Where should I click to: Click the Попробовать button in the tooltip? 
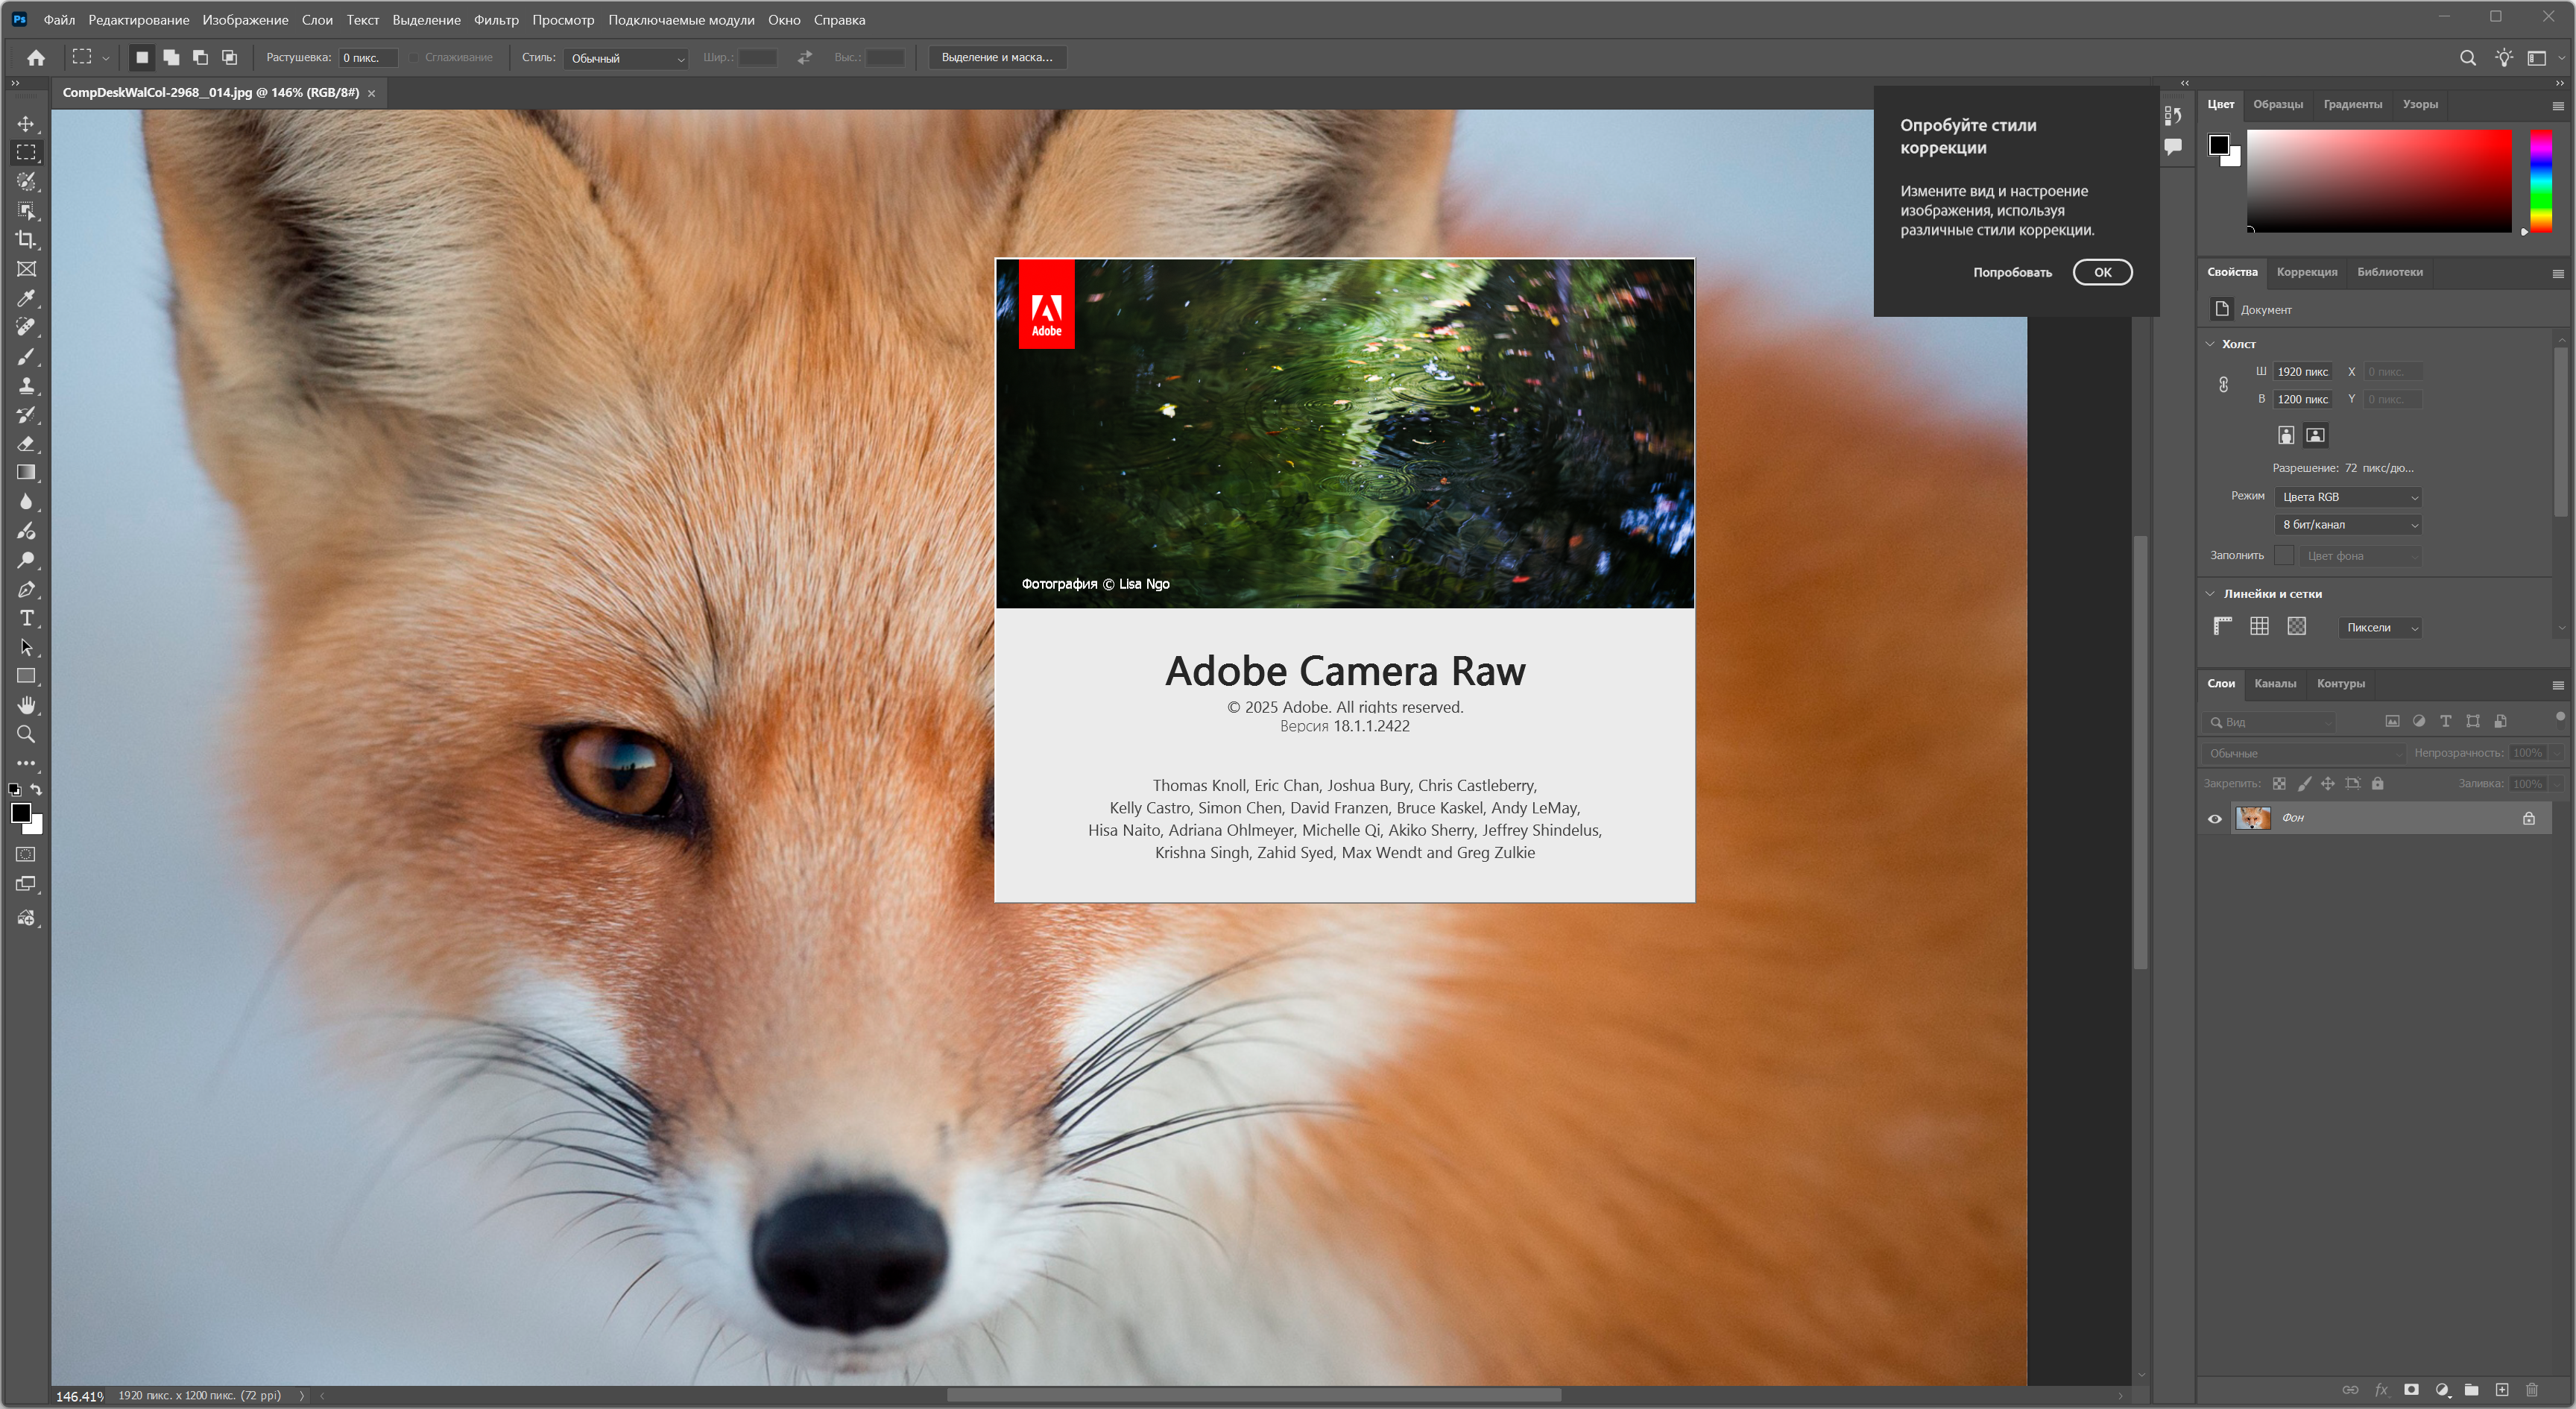pyautogui.click(x=2012, y=272)
